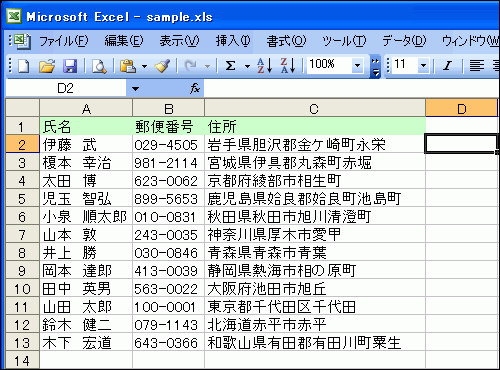This screenshot has height=370, width=500.
Task: Sort descending with the Z-A icon
Action: 288,66
